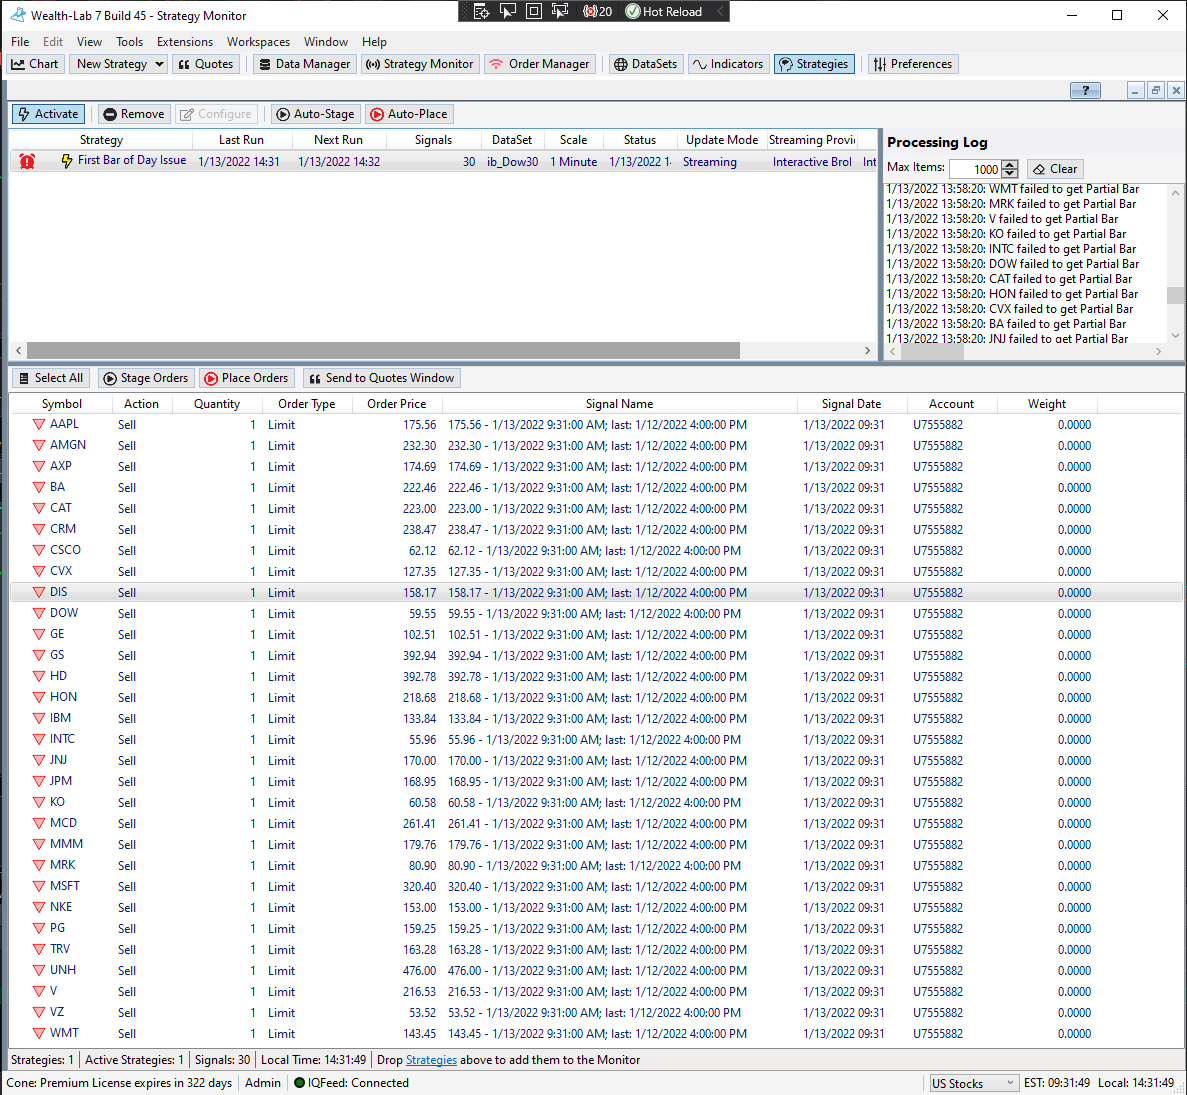Open the Quotes tool
Viewport: 1187px width, 1095px height.
click(206, 64)
